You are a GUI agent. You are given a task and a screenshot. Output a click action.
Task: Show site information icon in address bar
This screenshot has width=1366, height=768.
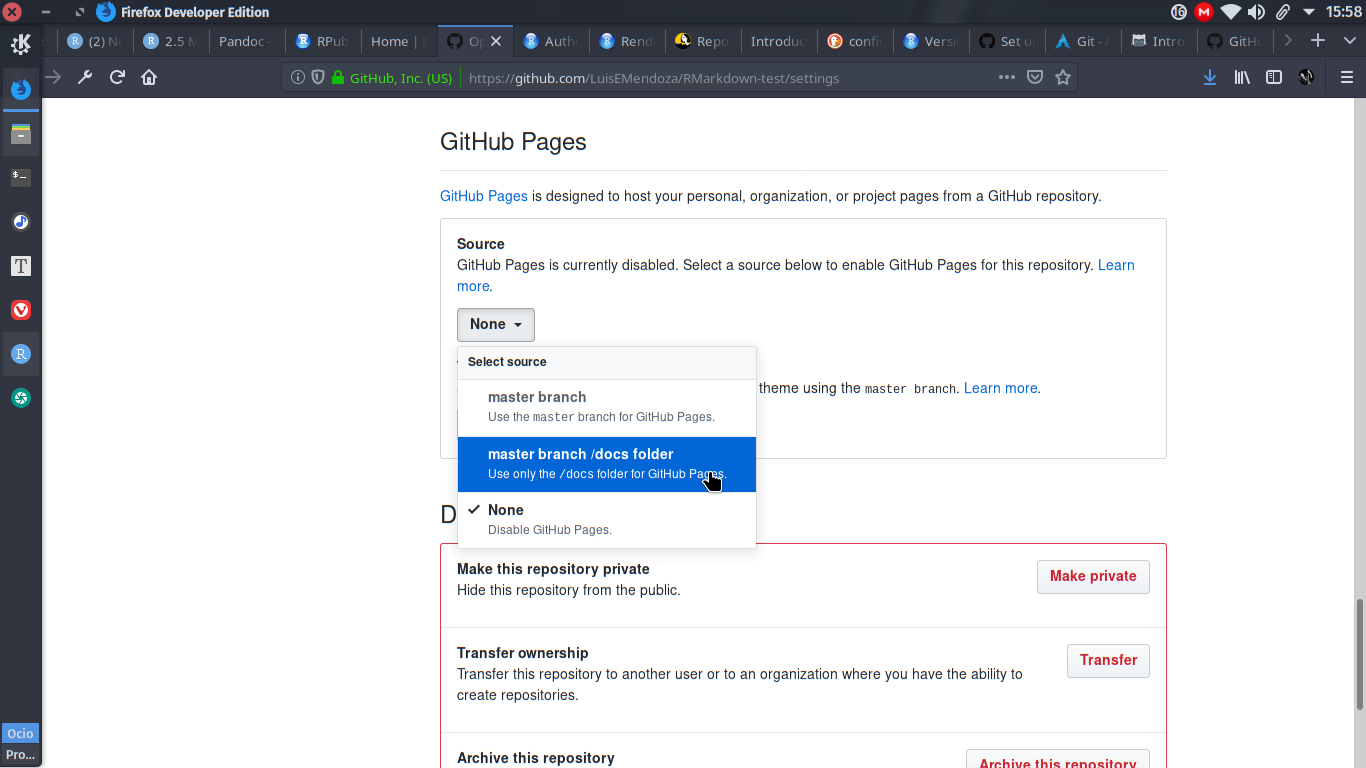click(x=298, y=77)
